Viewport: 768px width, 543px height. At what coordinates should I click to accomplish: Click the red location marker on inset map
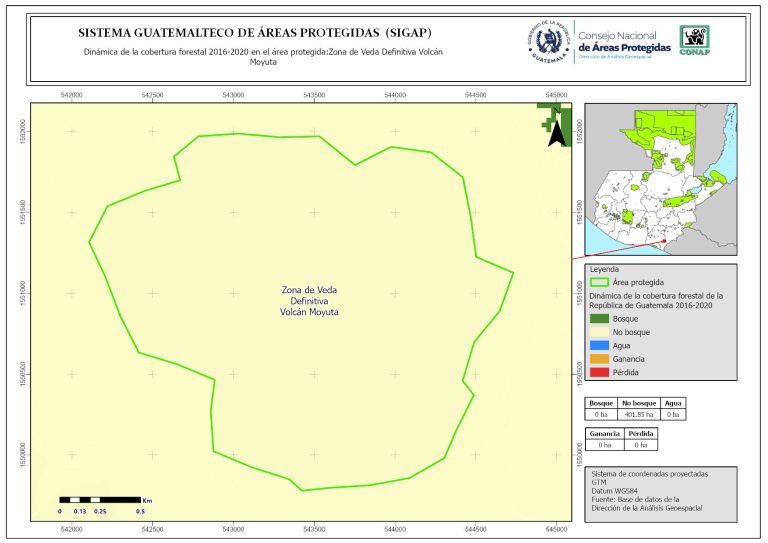point(664,241)
